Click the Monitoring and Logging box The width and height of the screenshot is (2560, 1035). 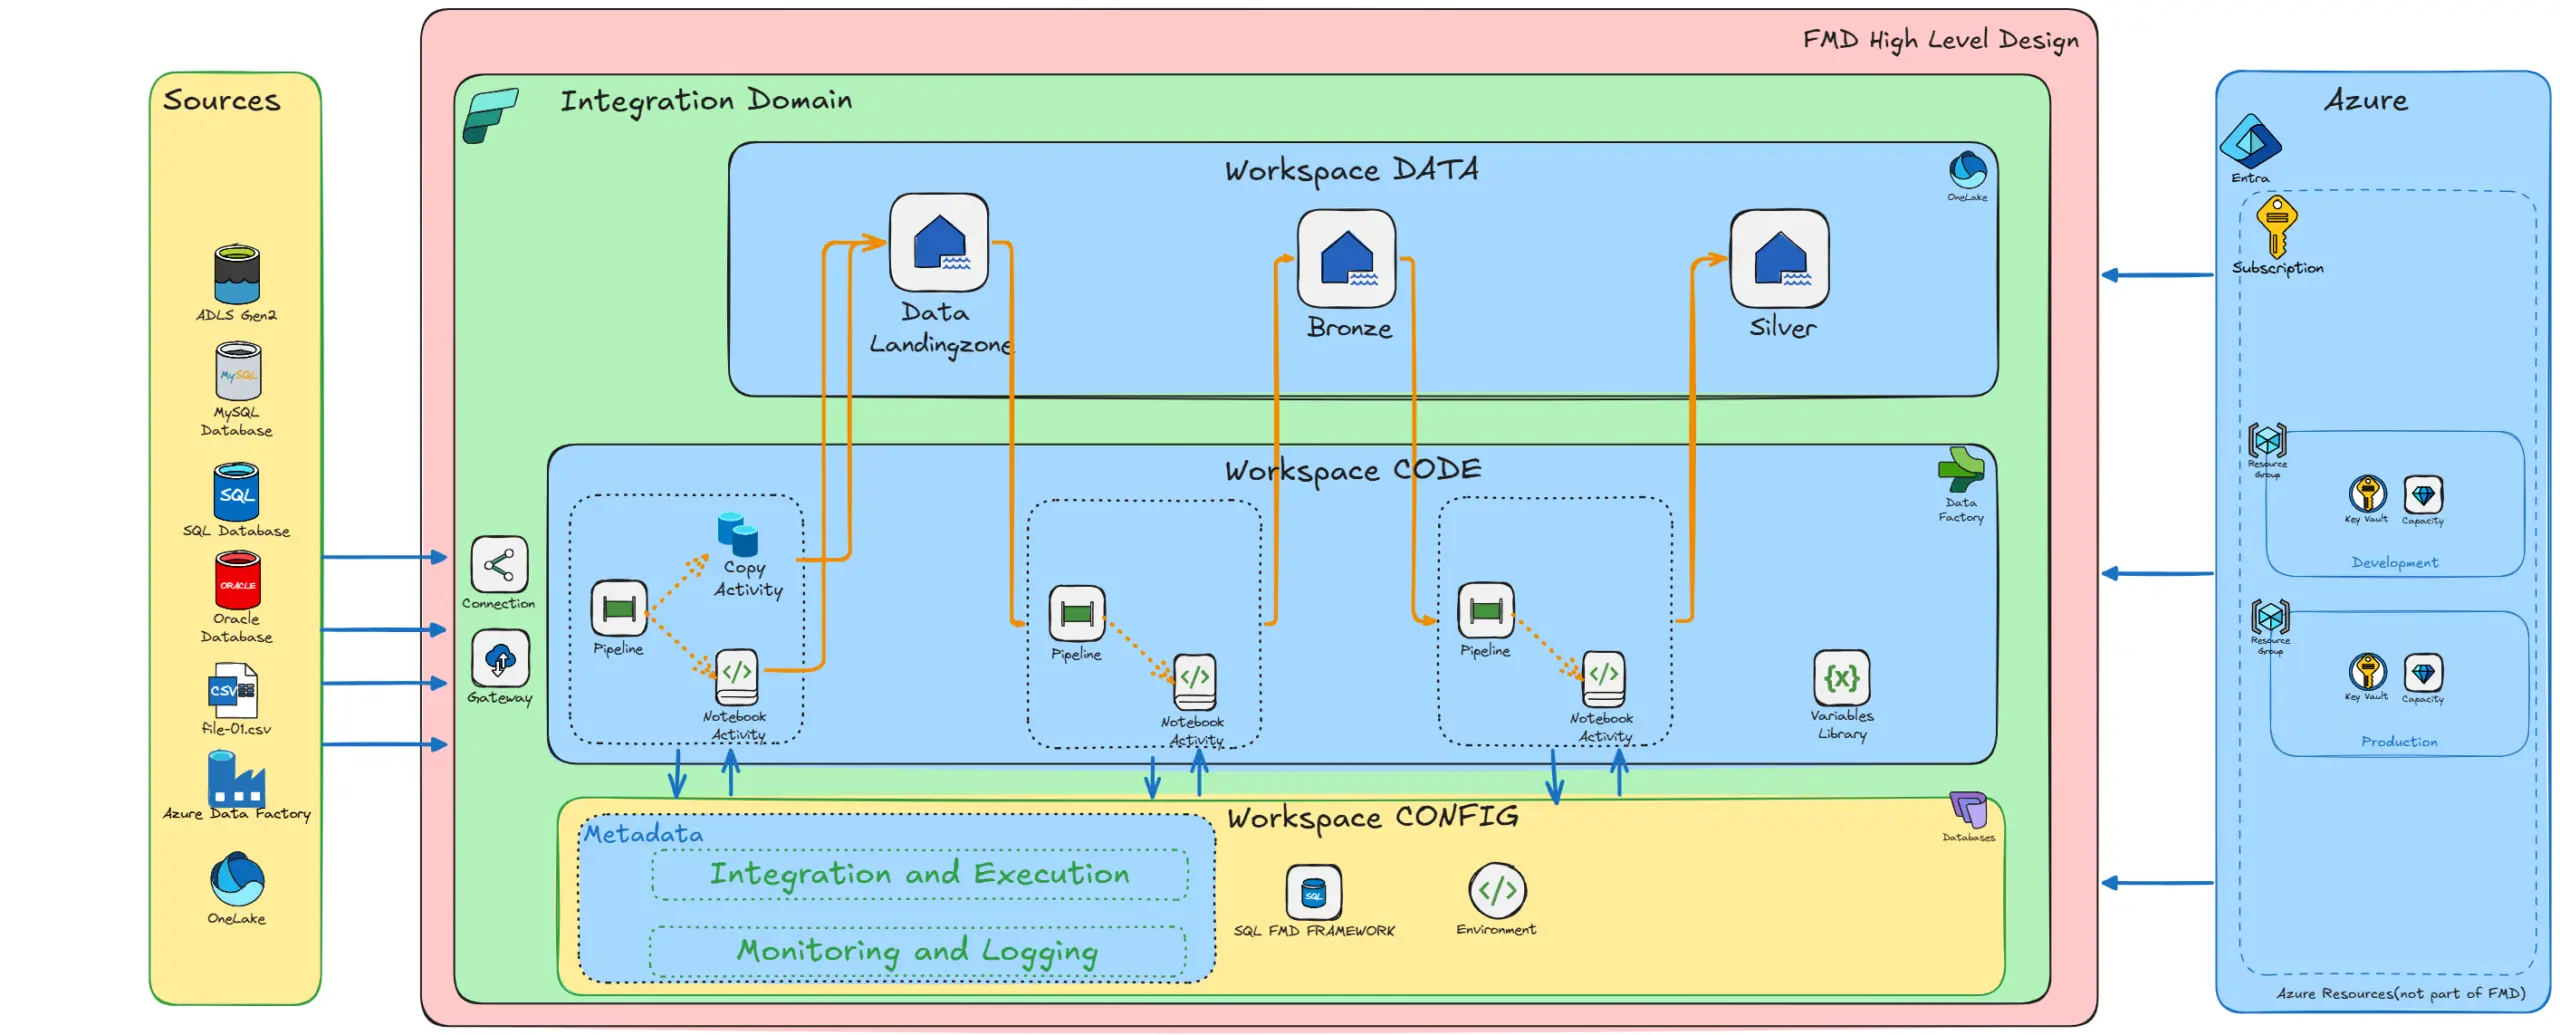[x=918, y=951]
